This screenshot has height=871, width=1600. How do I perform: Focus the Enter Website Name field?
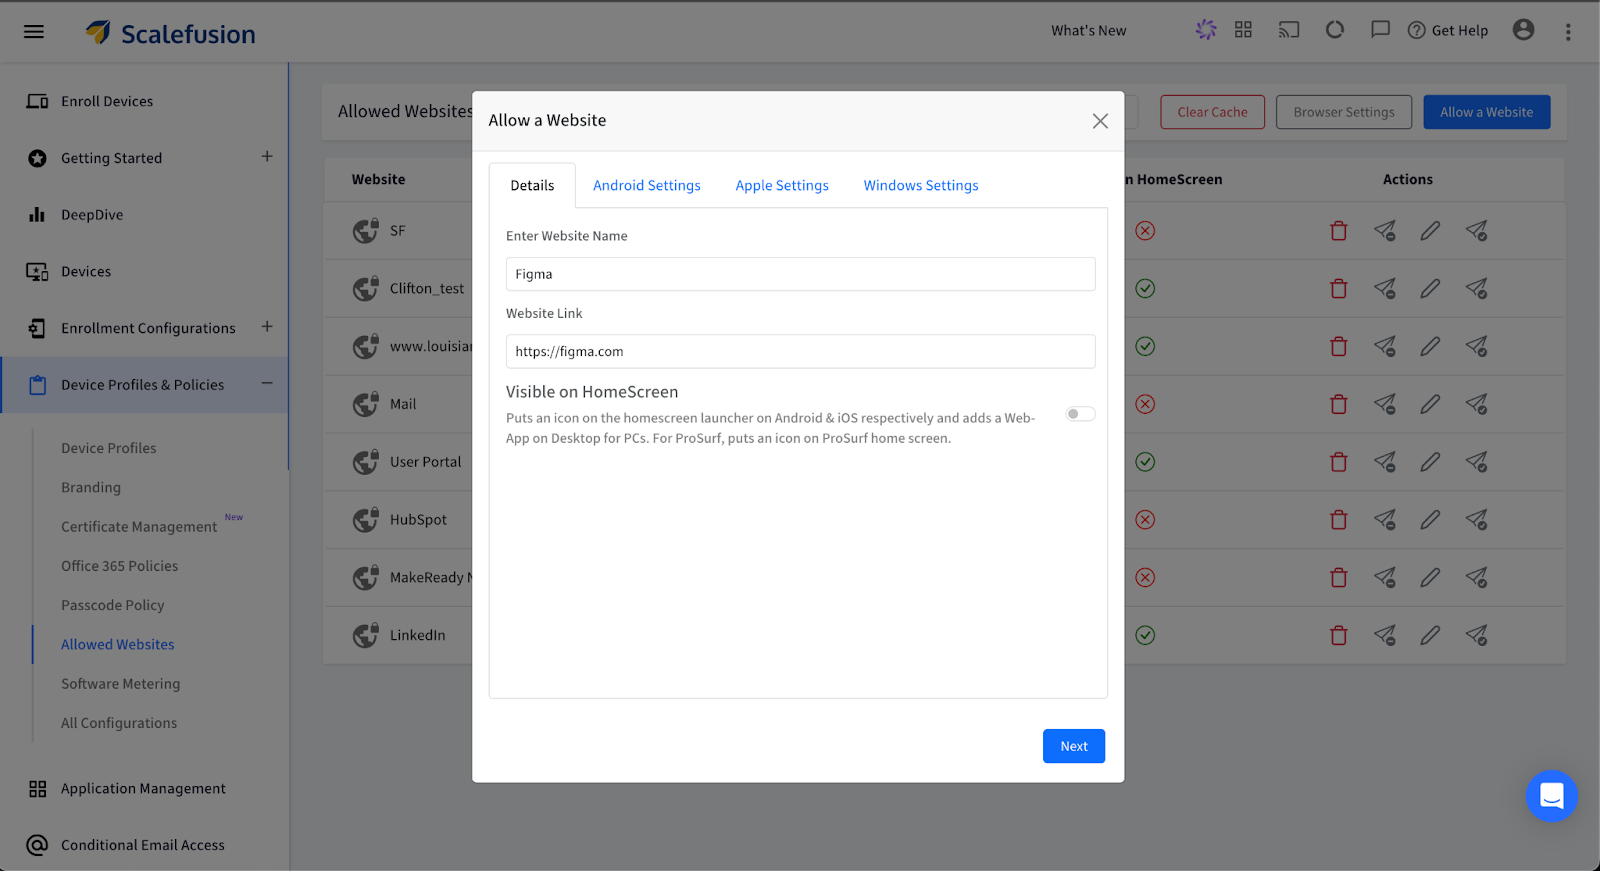click(800, 274)
